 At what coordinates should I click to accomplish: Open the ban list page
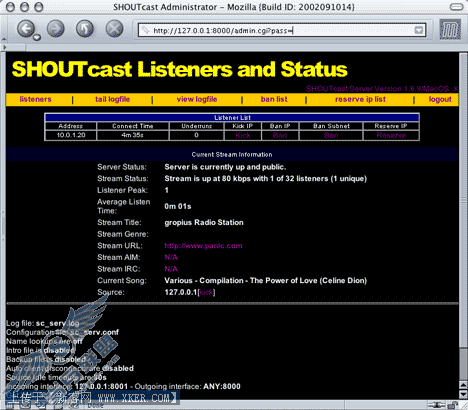pos(274,99)
